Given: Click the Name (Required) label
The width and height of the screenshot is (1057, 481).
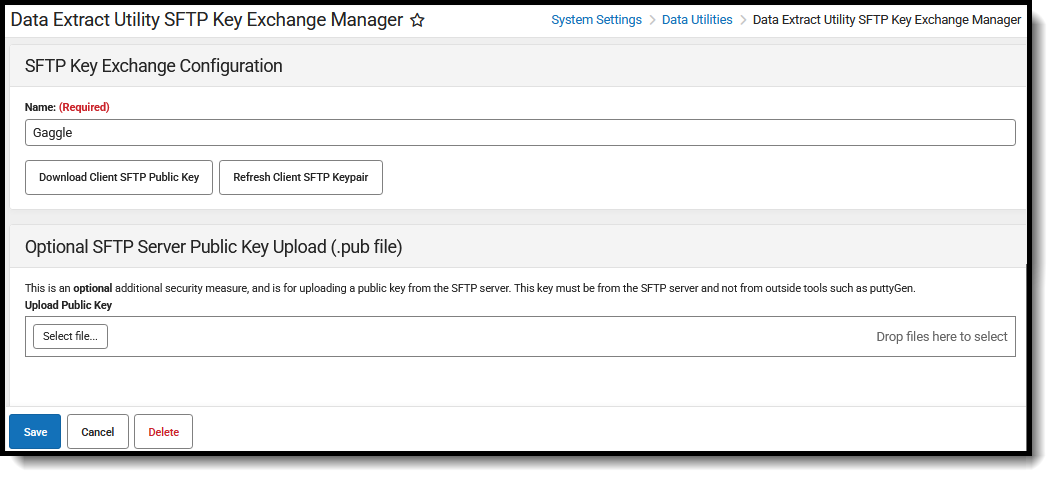Looking at the screenshot, I should (x=67, y=107).
